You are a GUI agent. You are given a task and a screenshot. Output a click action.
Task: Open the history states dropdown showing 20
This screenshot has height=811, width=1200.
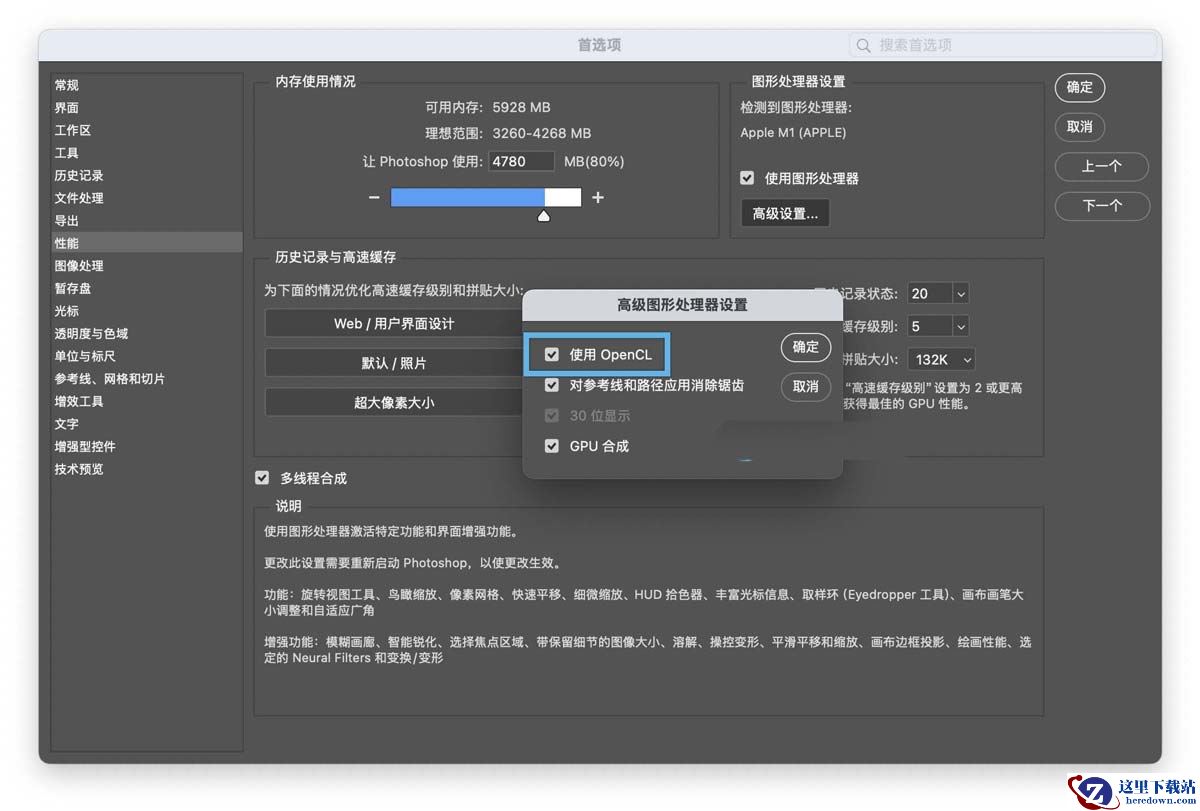pos(938,294)
